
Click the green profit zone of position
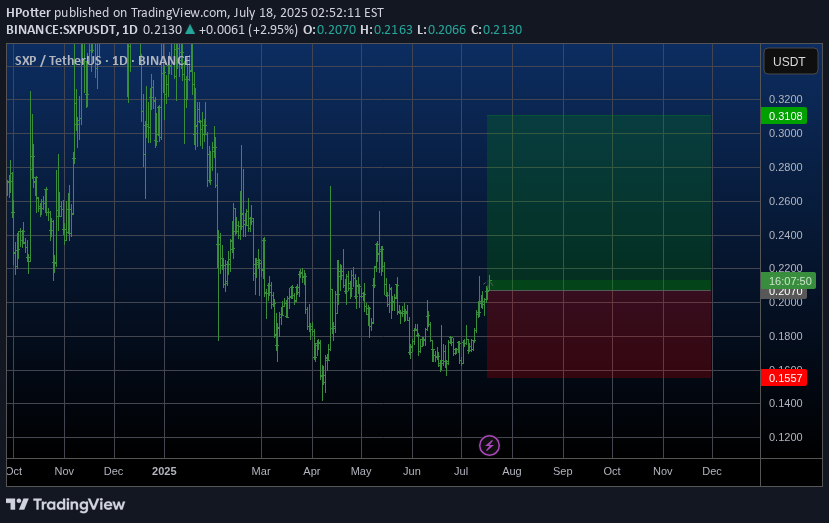598,202
